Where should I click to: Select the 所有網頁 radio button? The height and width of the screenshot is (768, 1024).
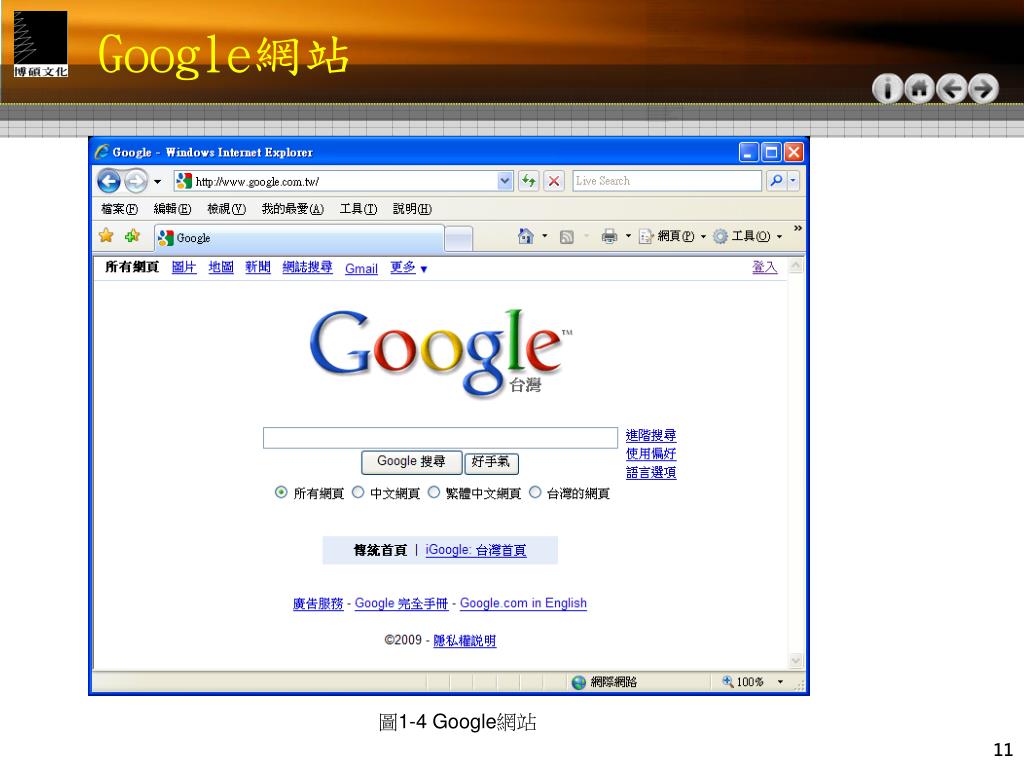click(x=281, y=492)
